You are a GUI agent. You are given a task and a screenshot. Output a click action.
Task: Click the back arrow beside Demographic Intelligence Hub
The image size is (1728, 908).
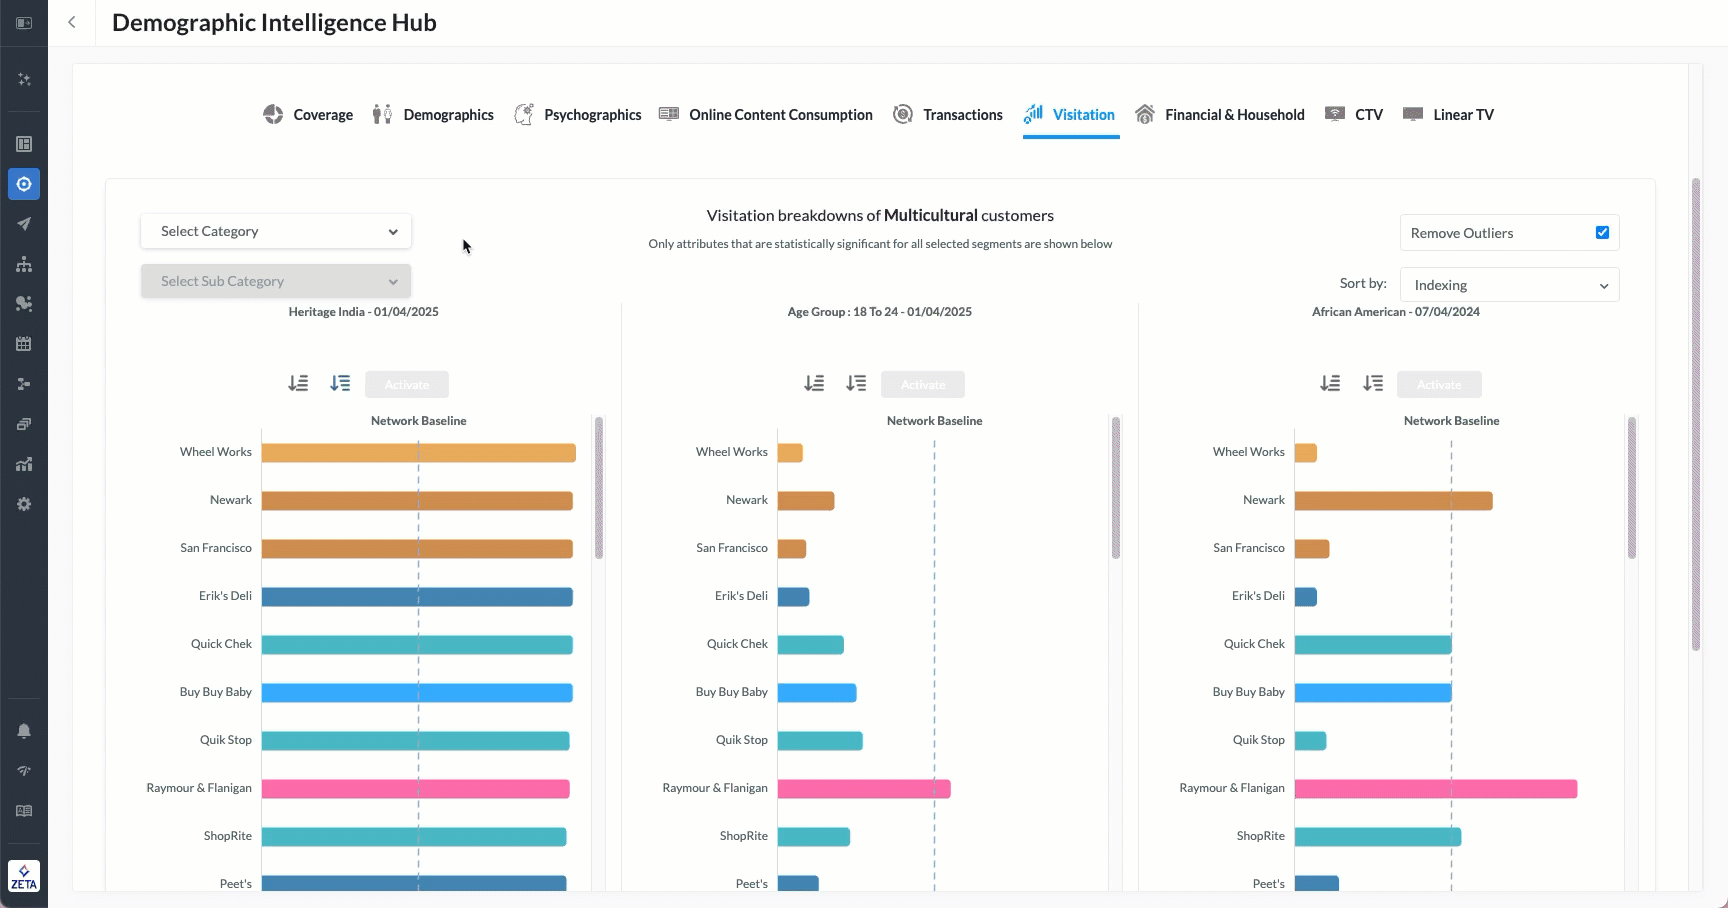coord(72,22)
